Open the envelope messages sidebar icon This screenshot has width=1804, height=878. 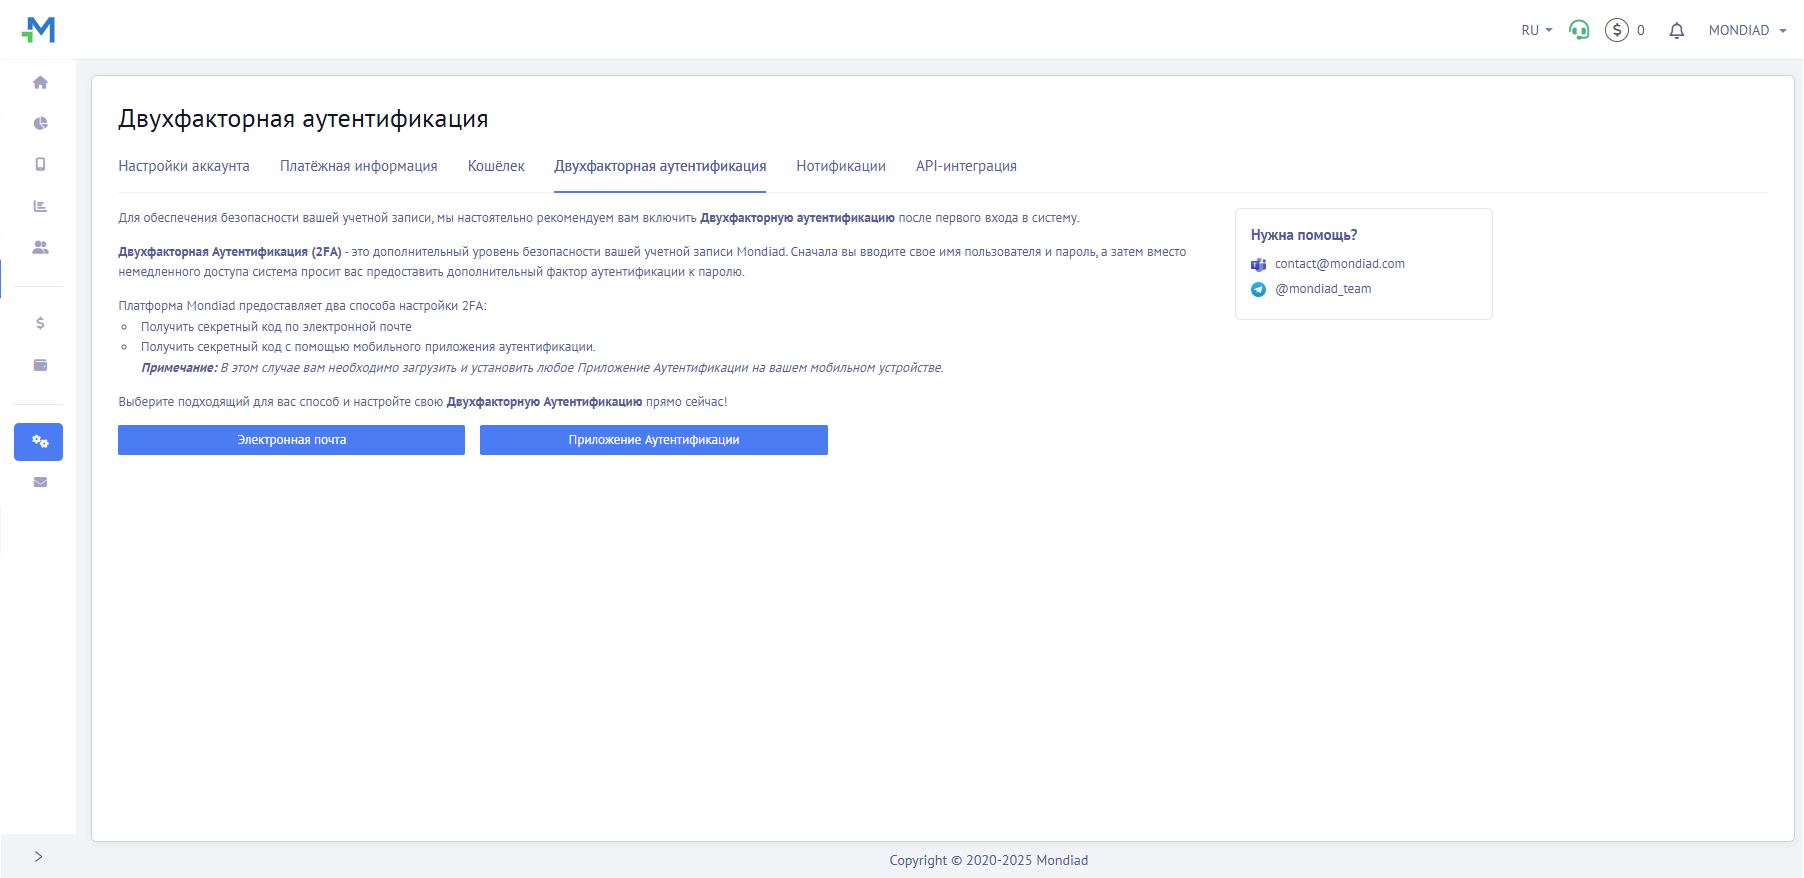click(40, 482)
